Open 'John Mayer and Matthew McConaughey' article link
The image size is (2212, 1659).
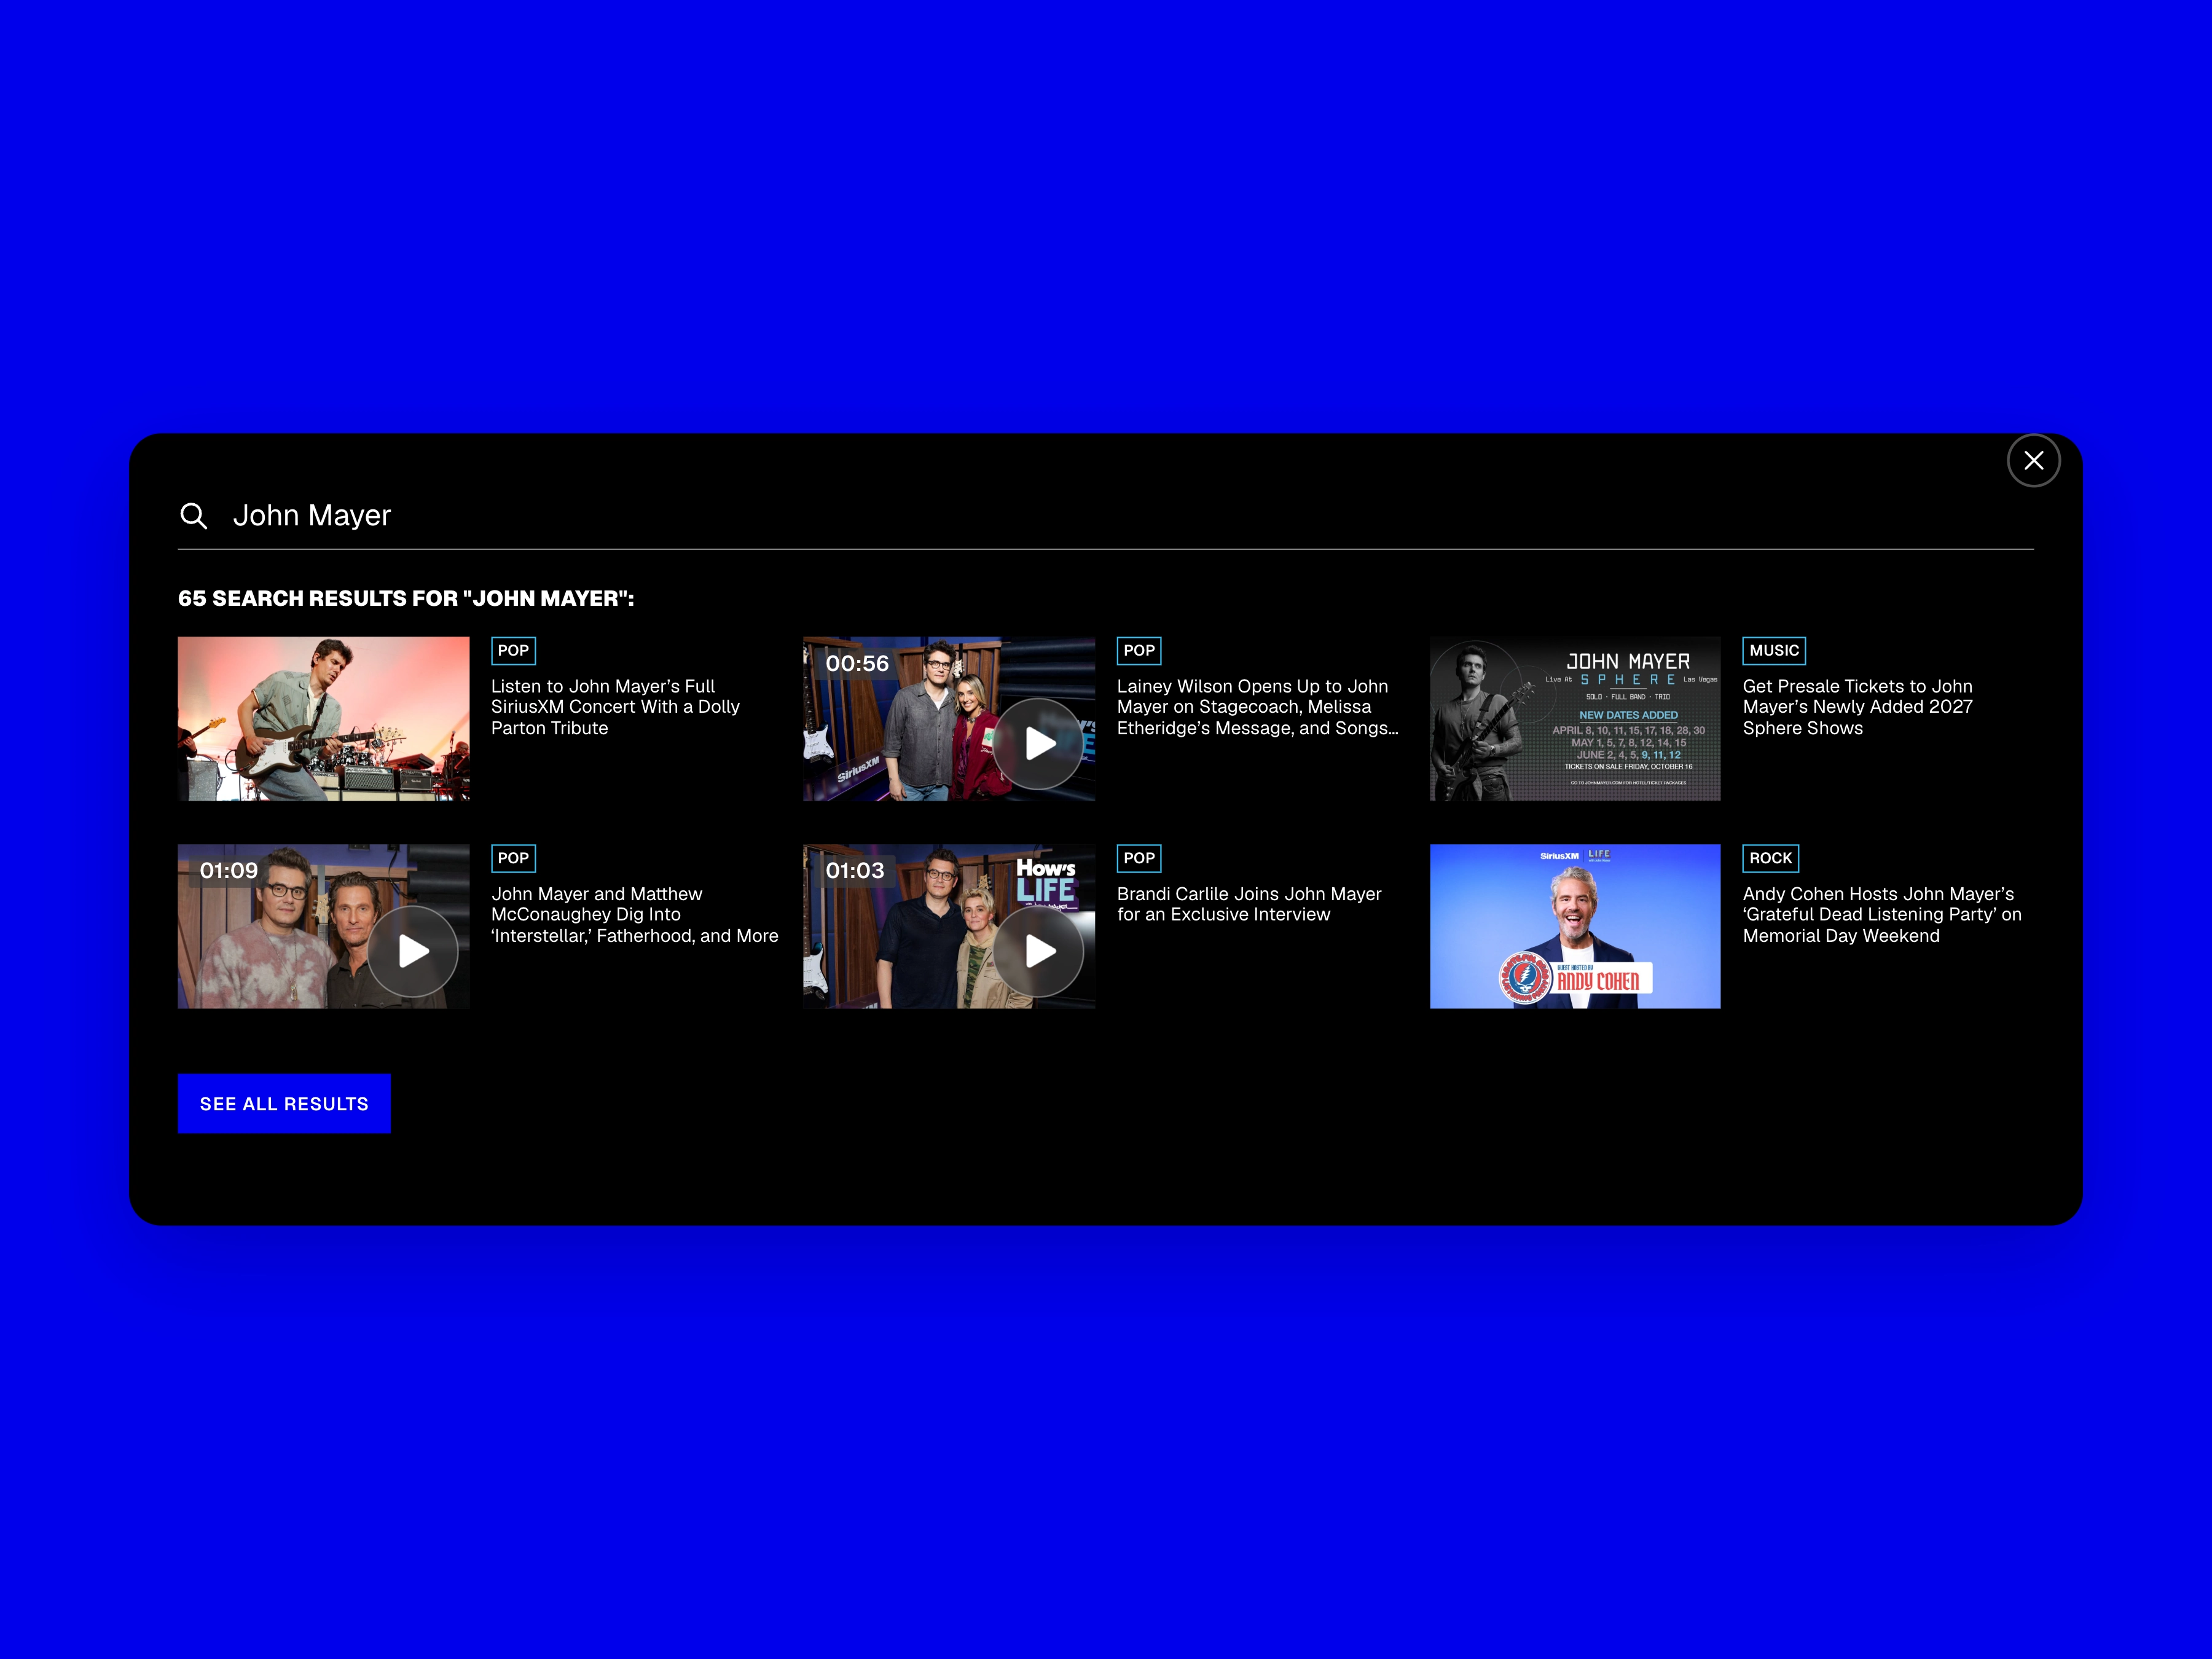634,915
